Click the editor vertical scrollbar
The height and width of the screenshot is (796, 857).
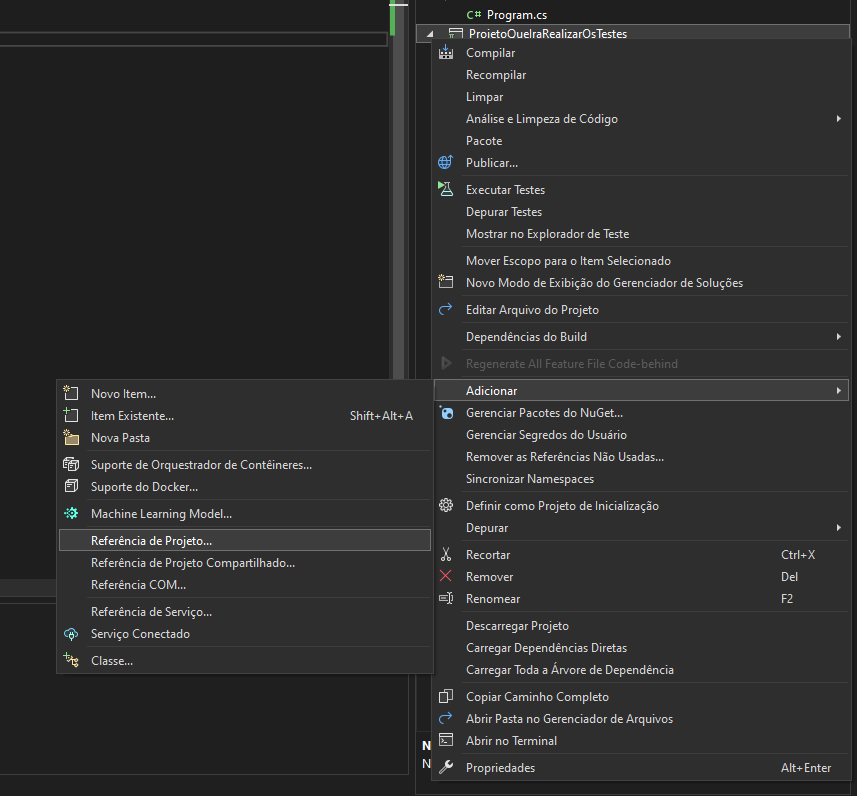[398, 191]
